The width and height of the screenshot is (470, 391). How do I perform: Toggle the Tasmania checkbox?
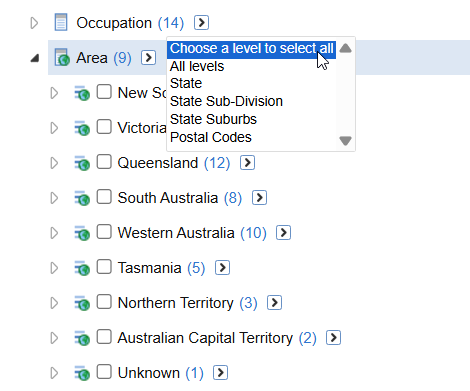click(104, 267)
